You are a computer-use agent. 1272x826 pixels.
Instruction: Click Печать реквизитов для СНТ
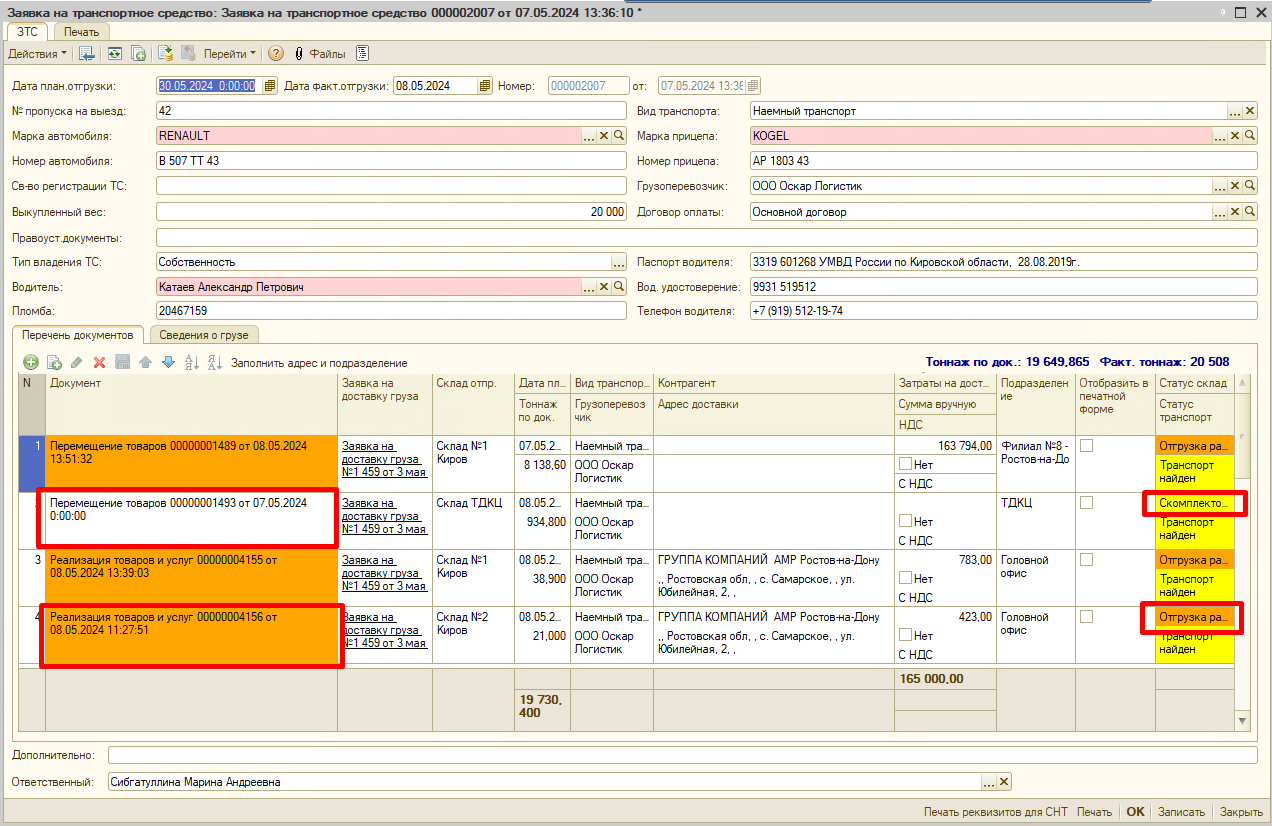pos(996,812)
